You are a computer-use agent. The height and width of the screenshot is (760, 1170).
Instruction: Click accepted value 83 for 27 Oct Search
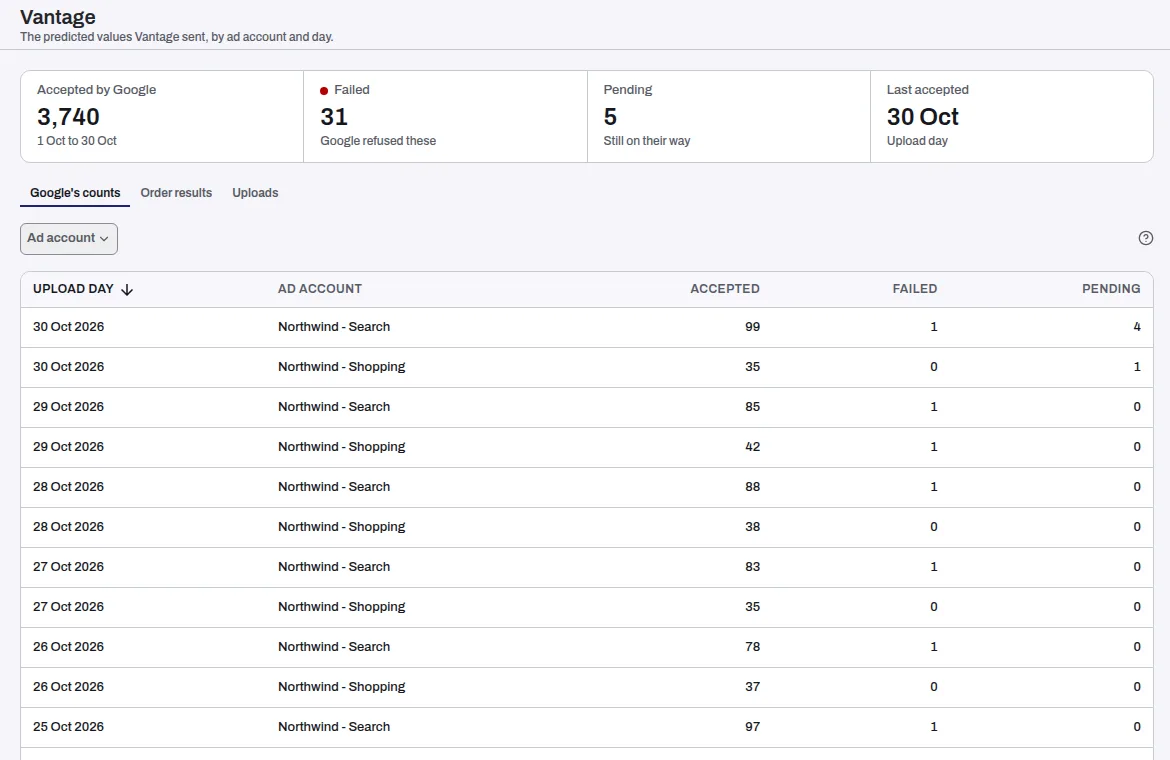[752, 567]
